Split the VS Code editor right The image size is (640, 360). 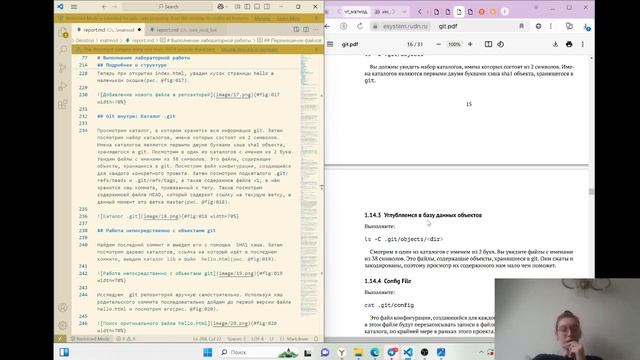pyautogui.click(x=306, y=29)
